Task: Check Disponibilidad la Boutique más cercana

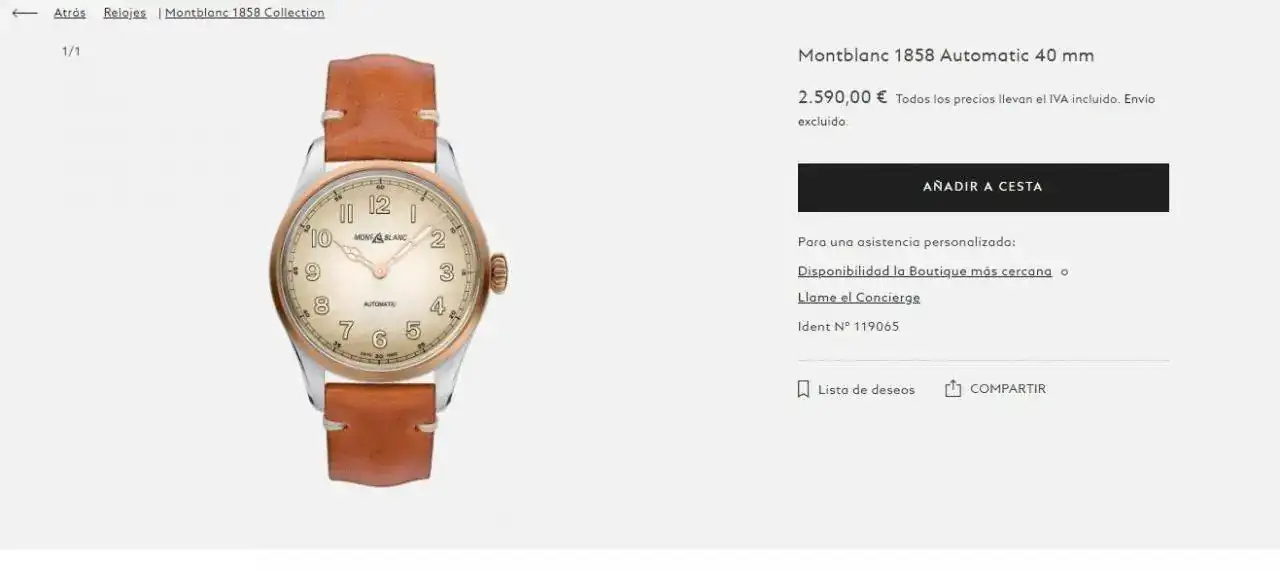Action: click(x=925, y=271)
